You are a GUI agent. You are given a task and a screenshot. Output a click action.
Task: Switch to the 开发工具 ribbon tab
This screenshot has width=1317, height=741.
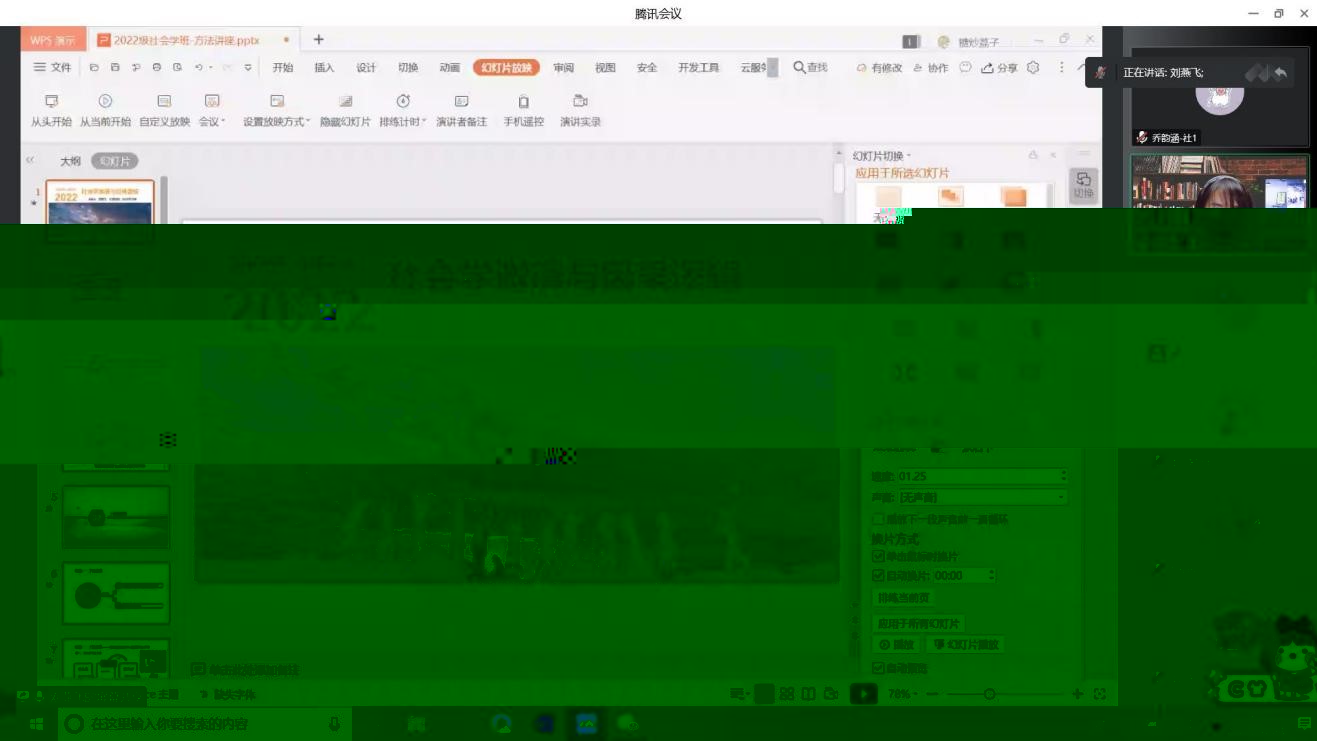[698, 67]
